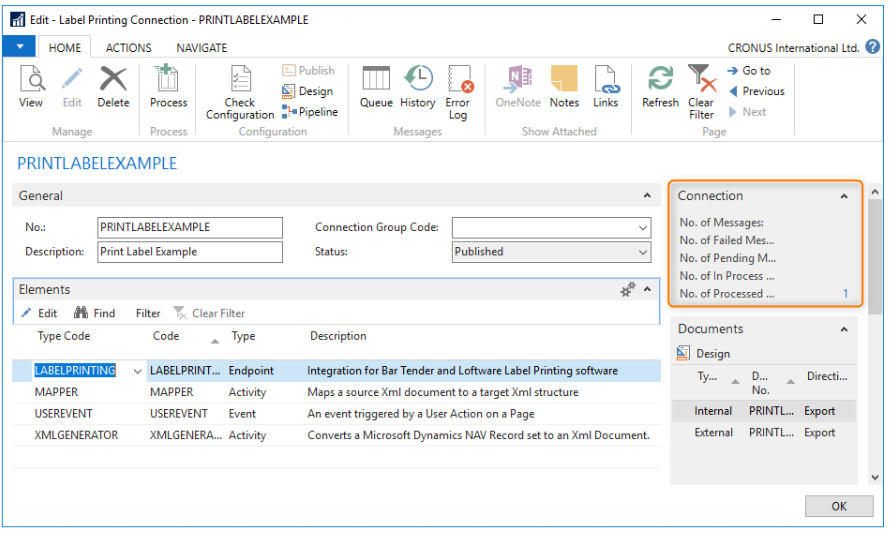The image size is (889, 539).
Task: Click the Type column header
Action: pyautogui.click(x=243, y=336)
